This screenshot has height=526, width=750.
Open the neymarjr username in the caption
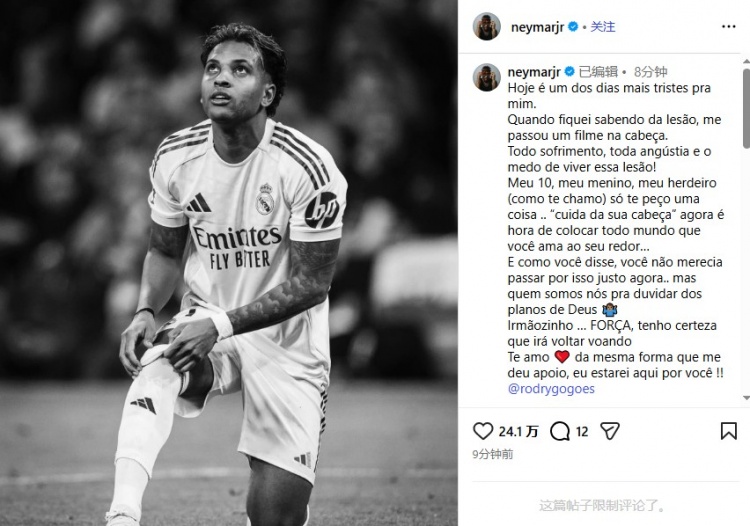pyautogui.click(x=534, y=72)
